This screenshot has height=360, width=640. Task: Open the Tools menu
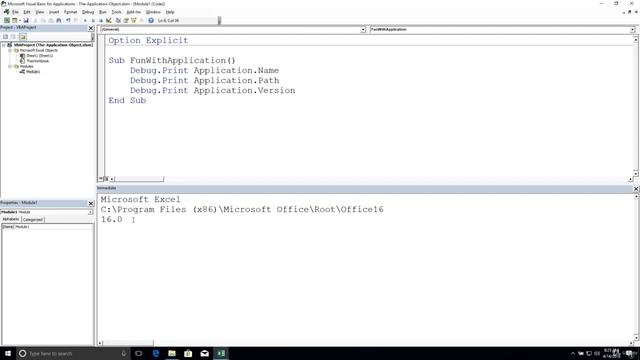click(116, 12)
